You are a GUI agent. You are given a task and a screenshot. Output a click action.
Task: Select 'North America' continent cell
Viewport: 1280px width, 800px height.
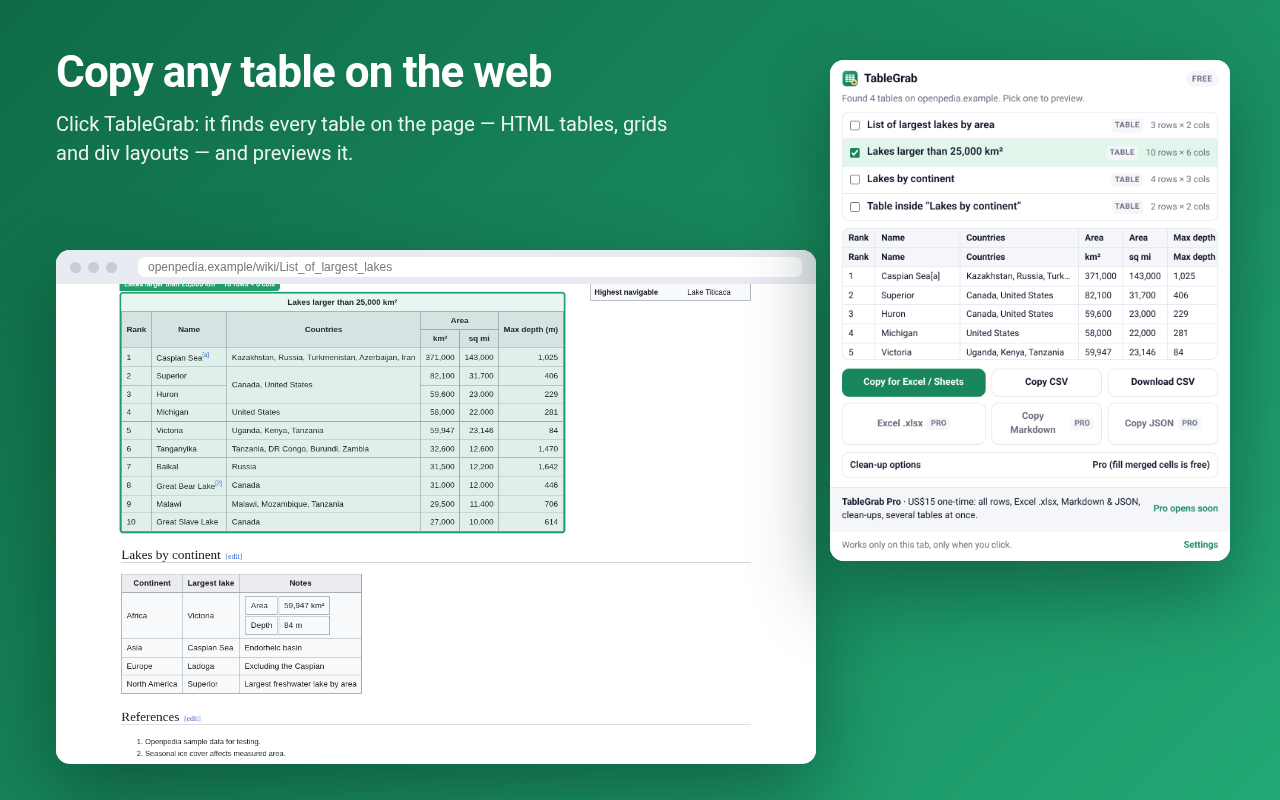[152, 684]
